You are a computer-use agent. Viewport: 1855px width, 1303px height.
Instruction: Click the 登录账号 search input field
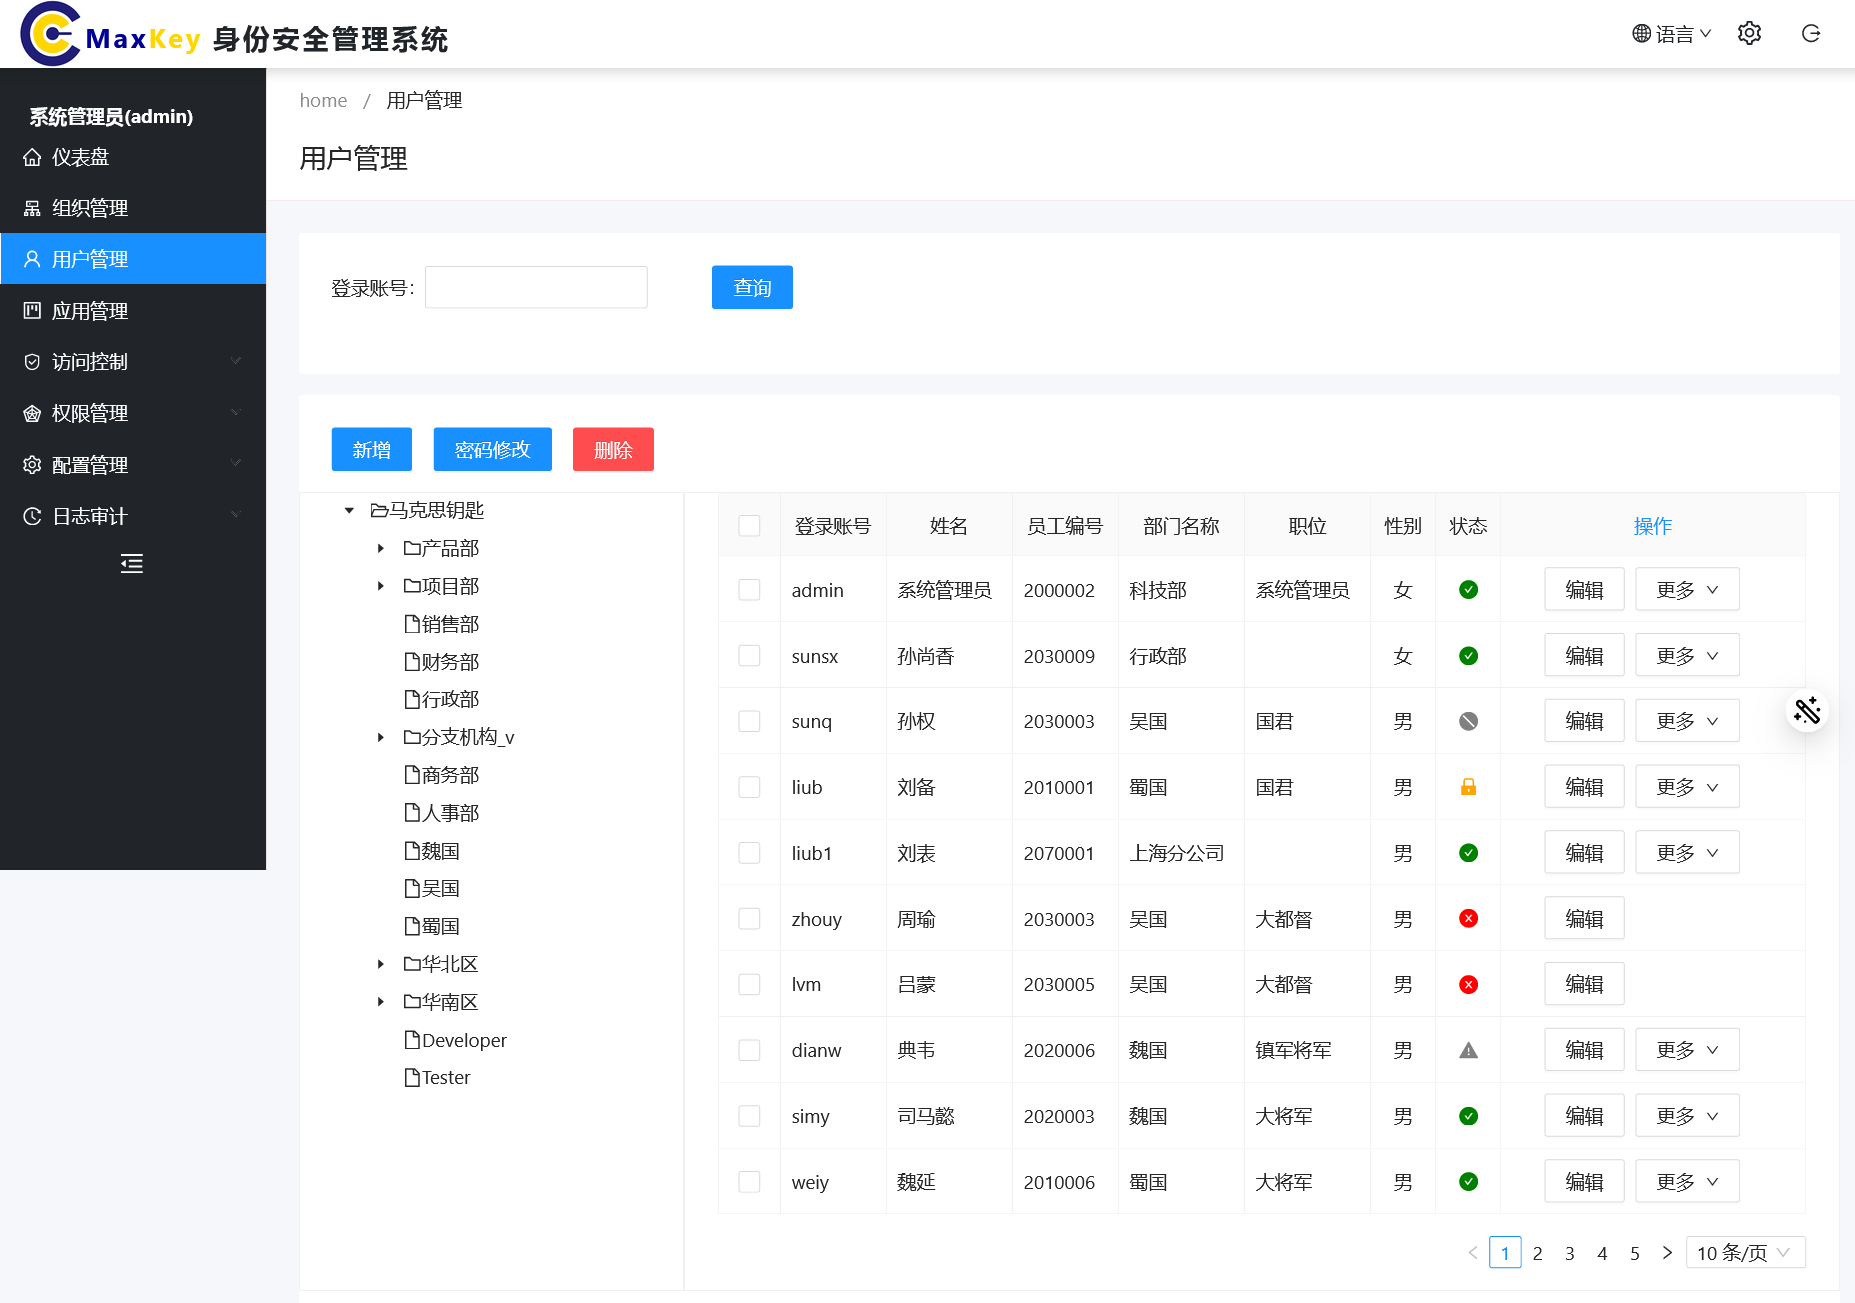[536, 288]
